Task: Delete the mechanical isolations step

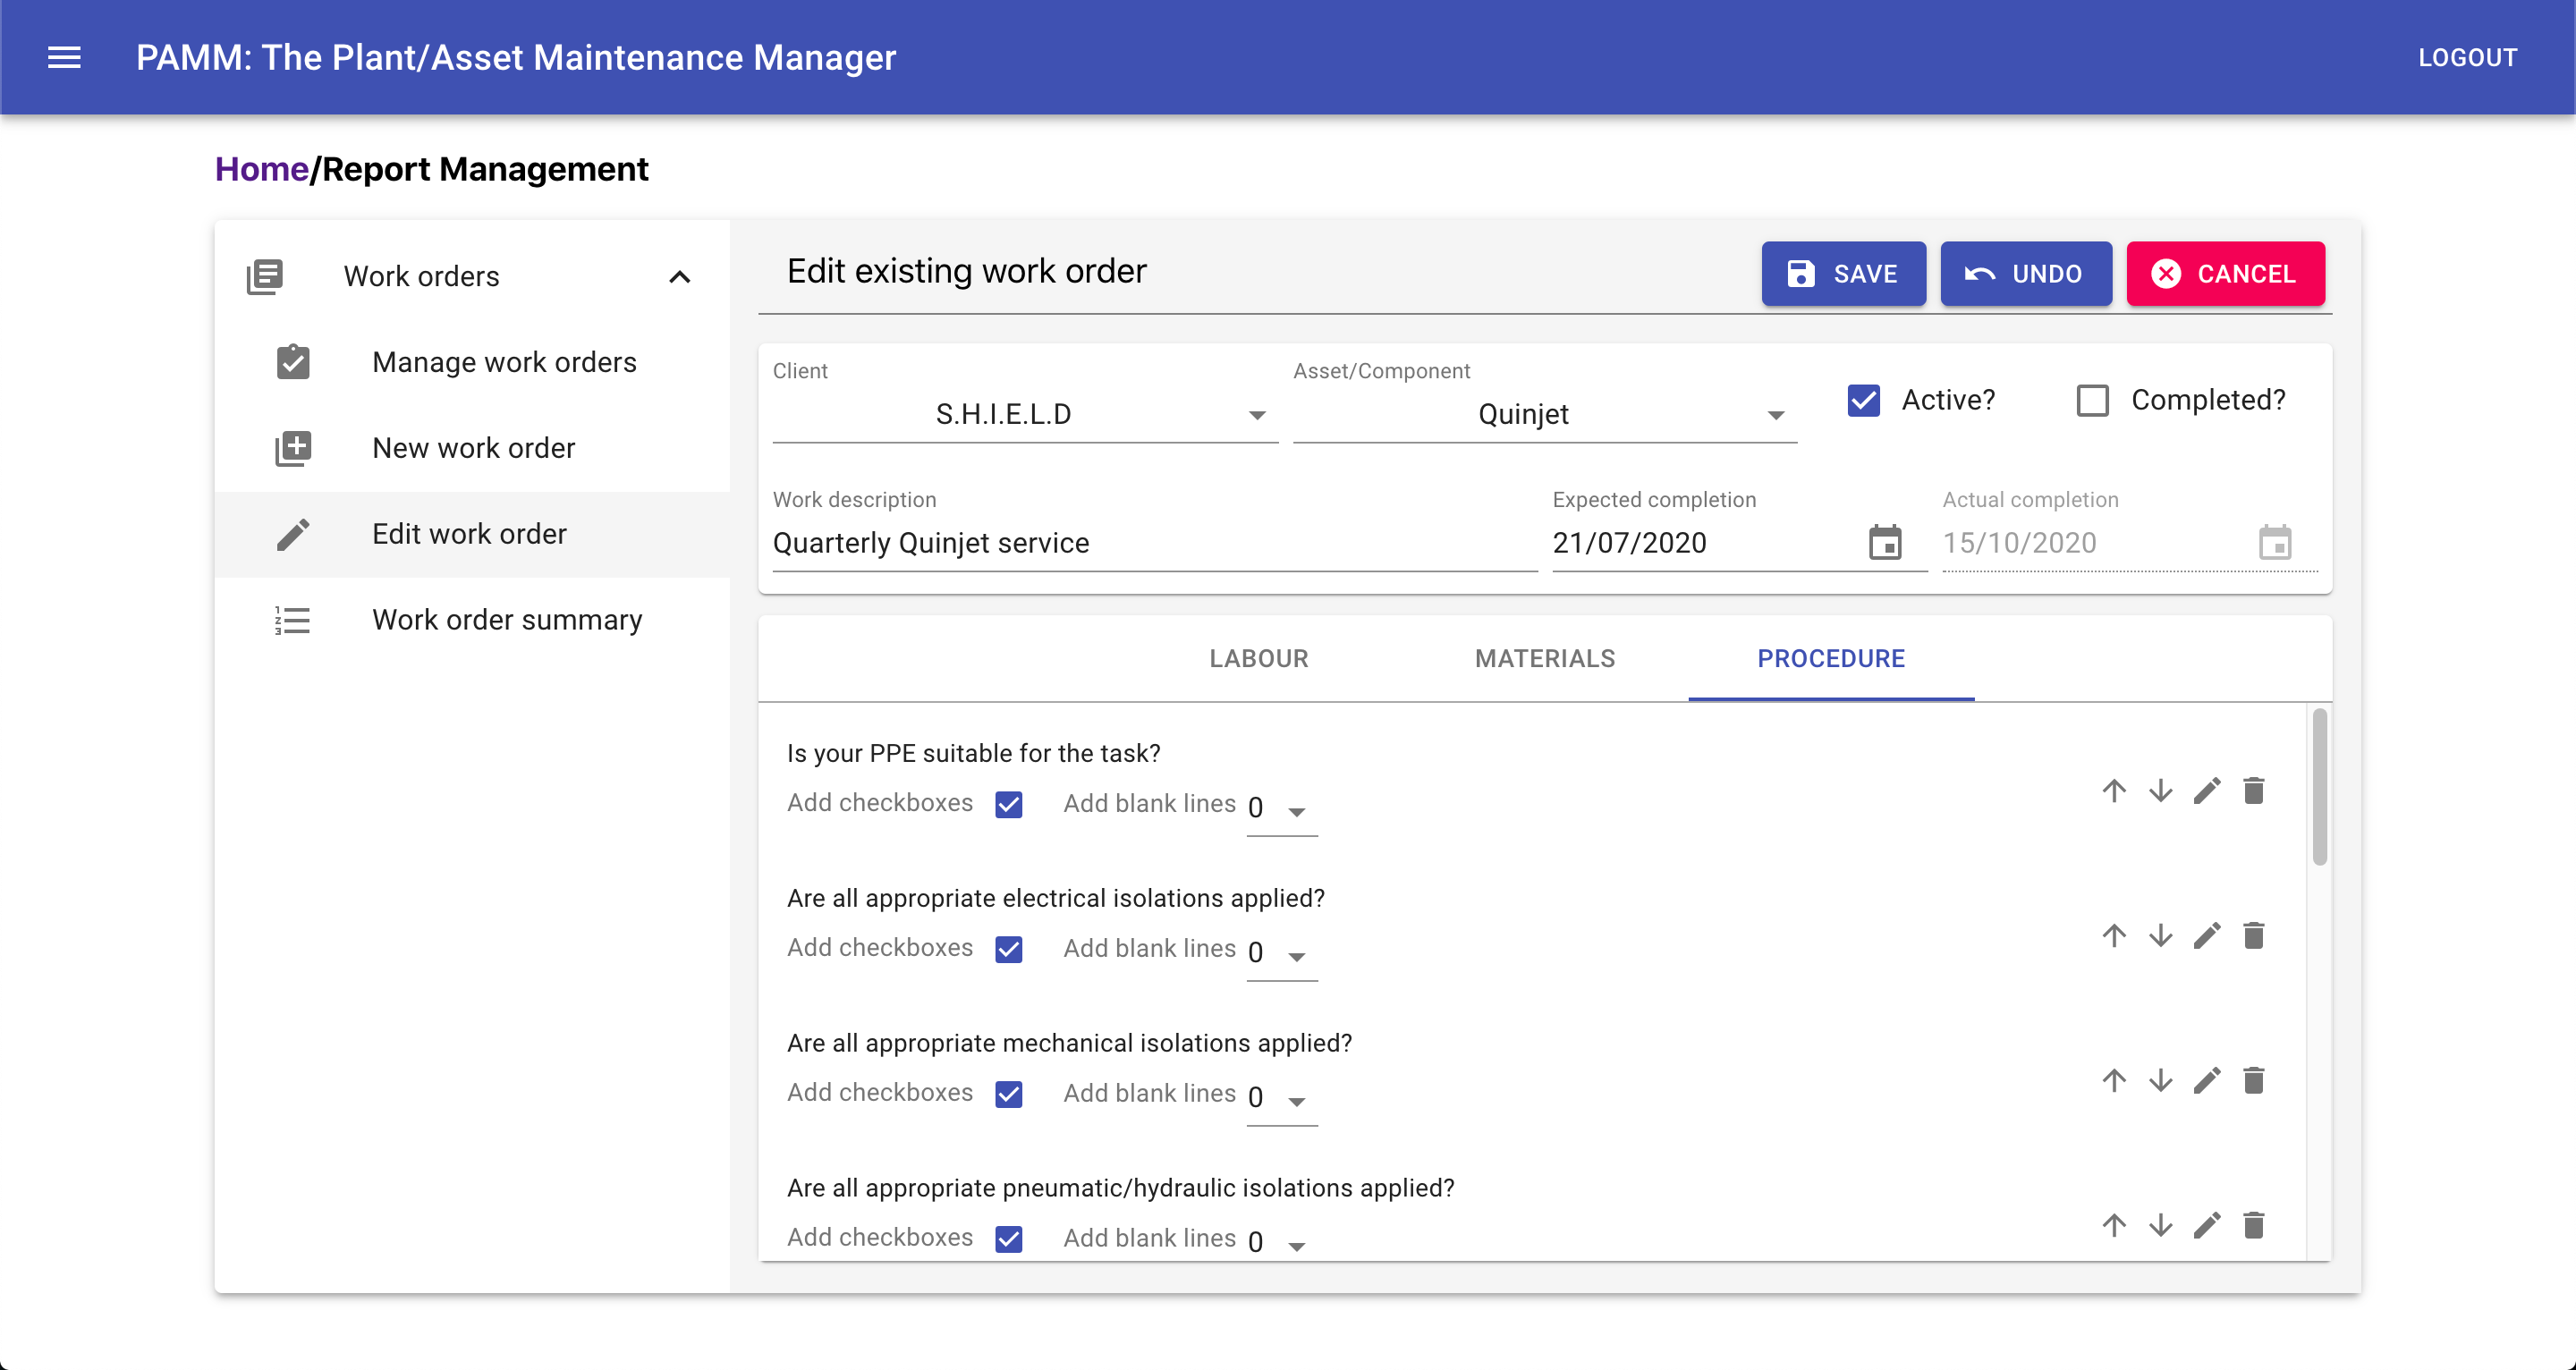Action: coord(2253,1081)
